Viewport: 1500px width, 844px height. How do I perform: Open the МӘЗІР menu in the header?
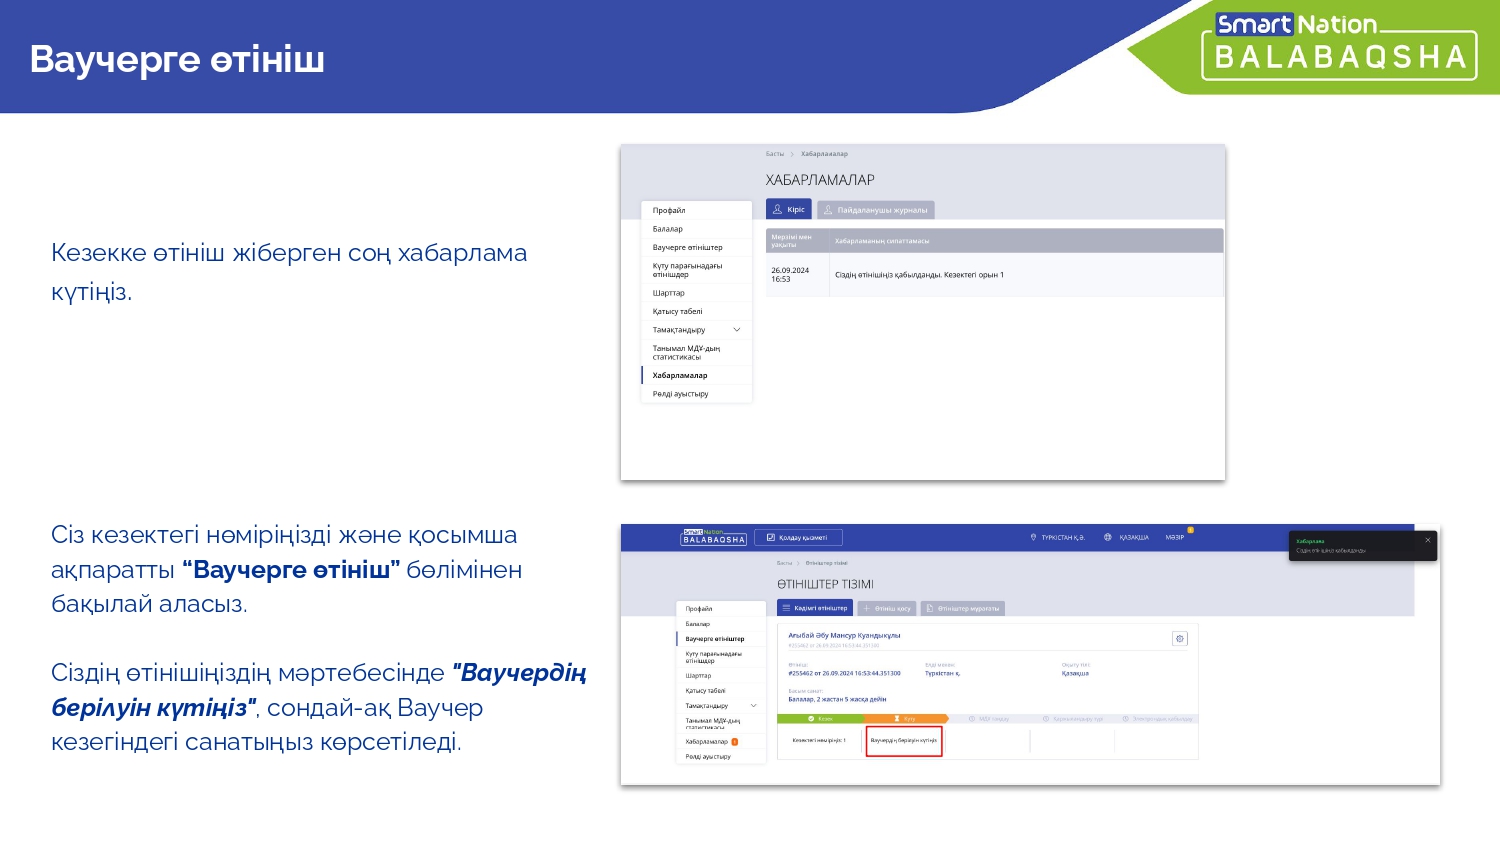1175,538
